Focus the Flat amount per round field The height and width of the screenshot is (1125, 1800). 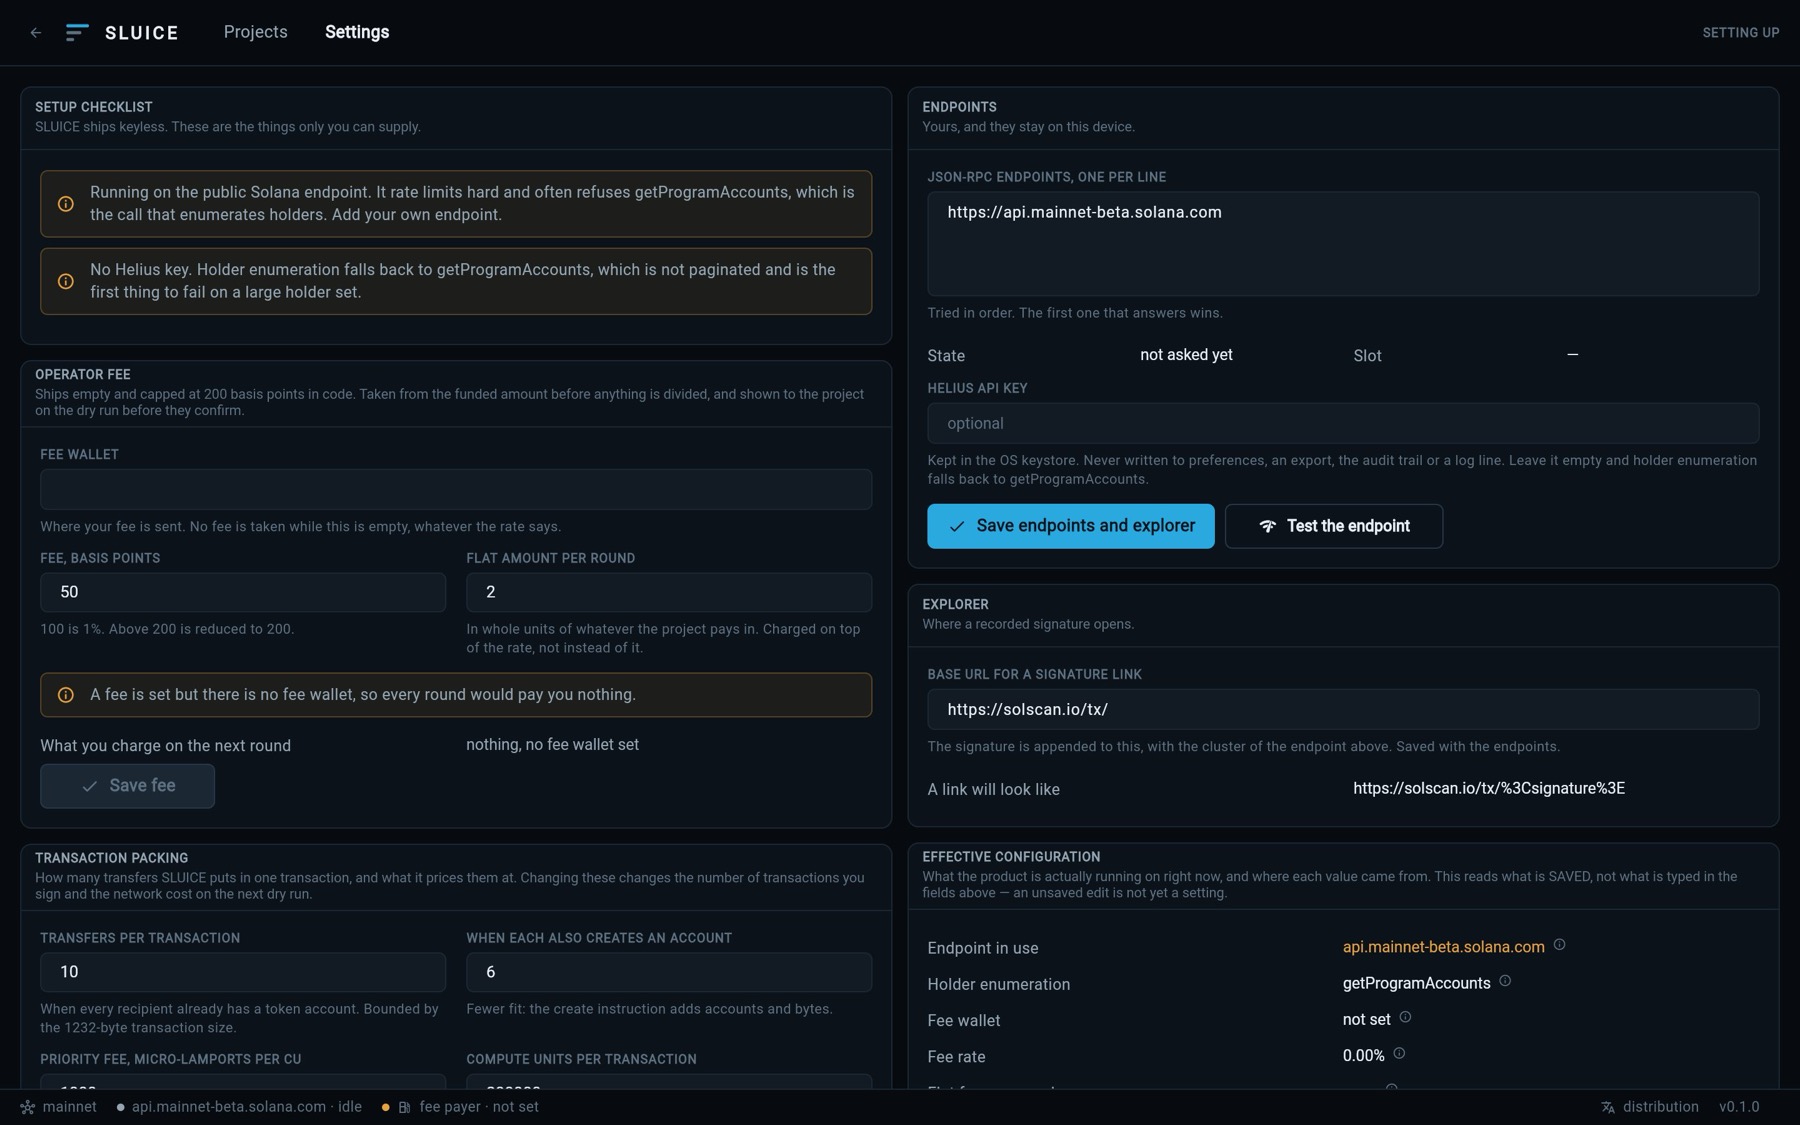tap(669, 592)
